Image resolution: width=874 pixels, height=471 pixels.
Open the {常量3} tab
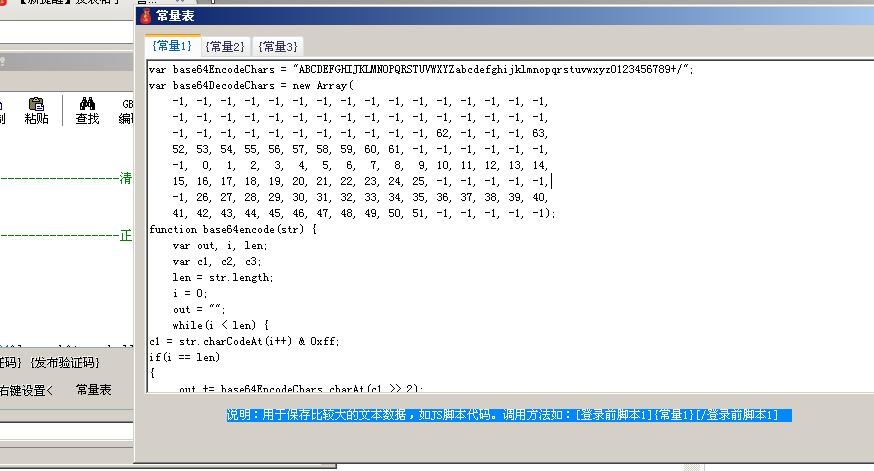[277, 46]
